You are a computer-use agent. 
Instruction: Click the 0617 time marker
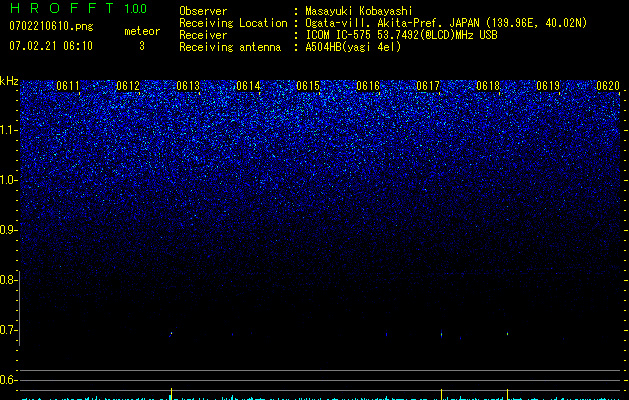428,86
